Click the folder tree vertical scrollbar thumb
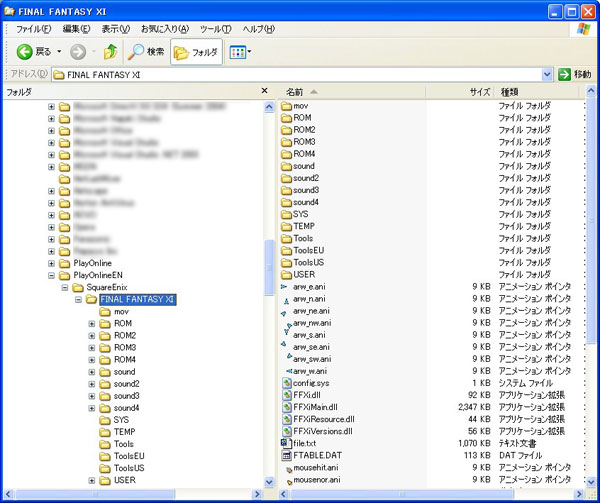The image size is (600, 503). (x=269, y=267)
